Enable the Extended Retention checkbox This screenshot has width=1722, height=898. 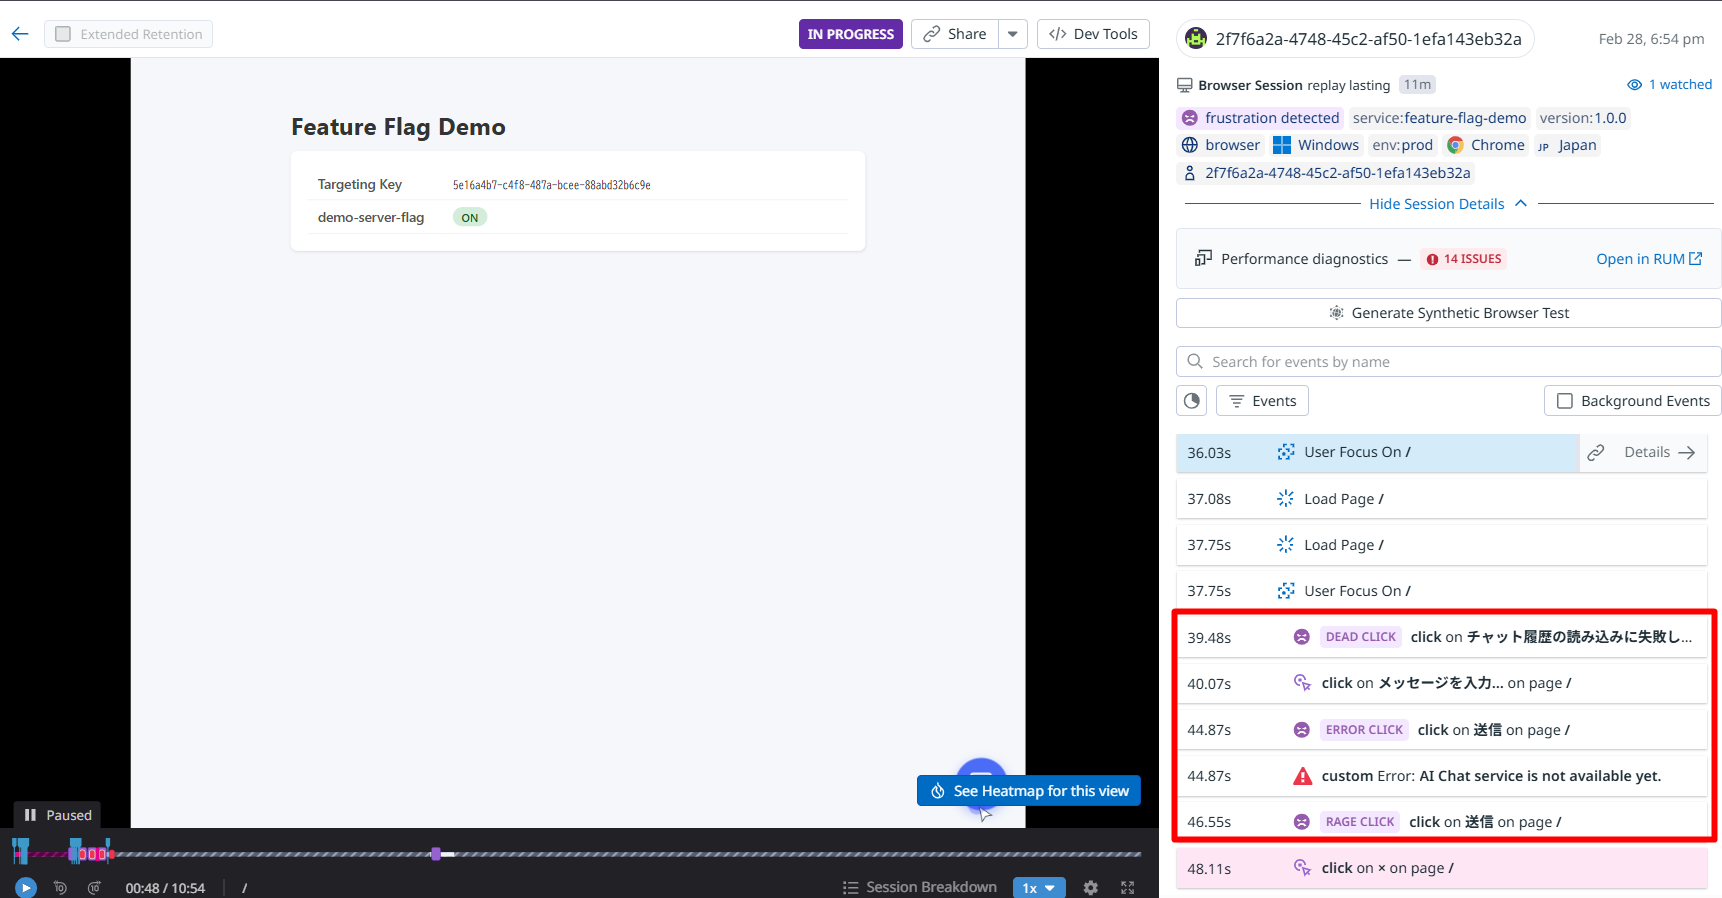tap(63, 34)
